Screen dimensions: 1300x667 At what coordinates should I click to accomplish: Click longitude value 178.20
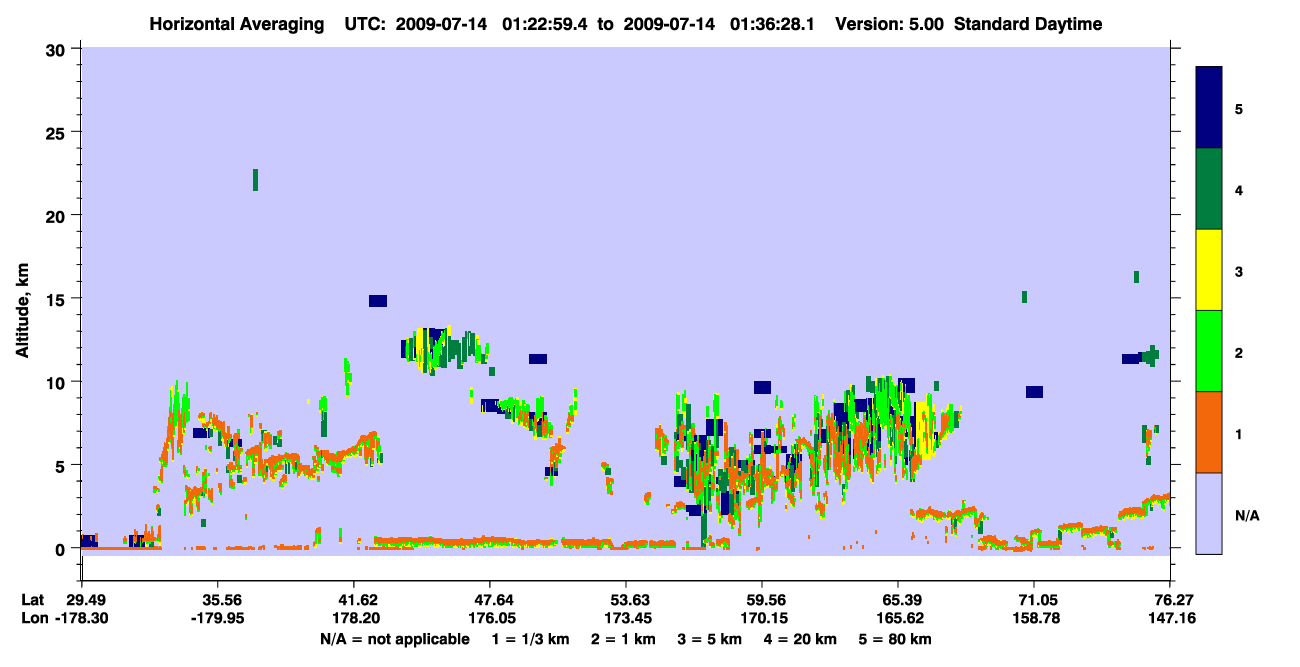[x=357, y=619]
